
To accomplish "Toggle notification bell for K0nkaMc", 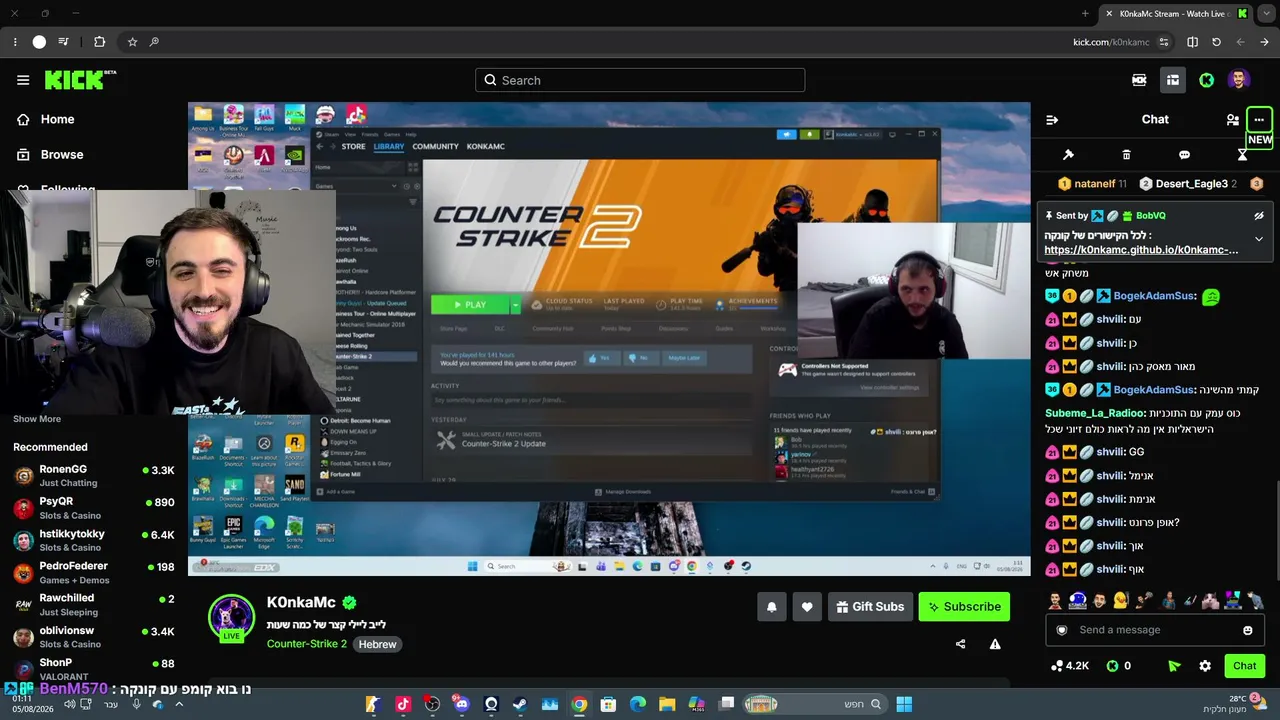I will tap(771, 606).
